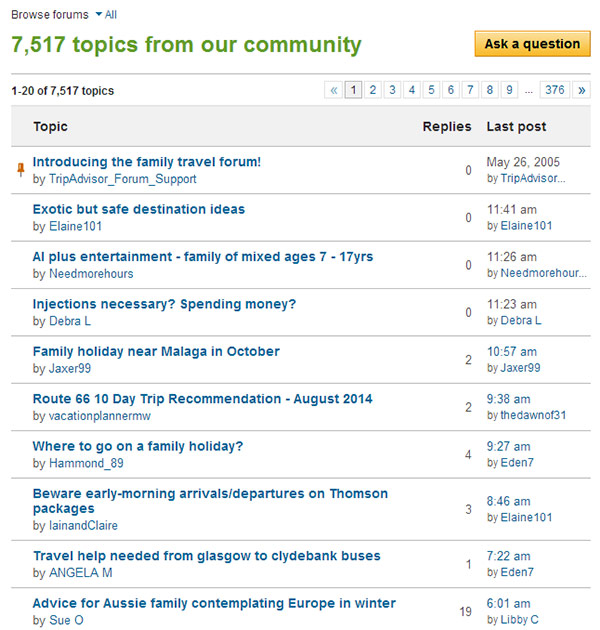Select page 9 in pagination
The width and height of the screenshot is (600, 630).
coord(509,90)
